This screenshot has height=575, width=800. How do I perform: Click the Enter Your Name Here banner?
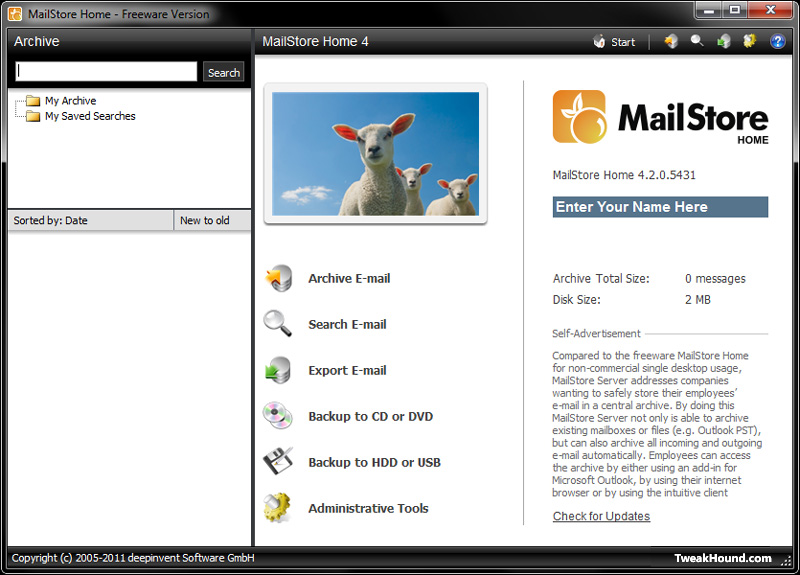(660, 207)
